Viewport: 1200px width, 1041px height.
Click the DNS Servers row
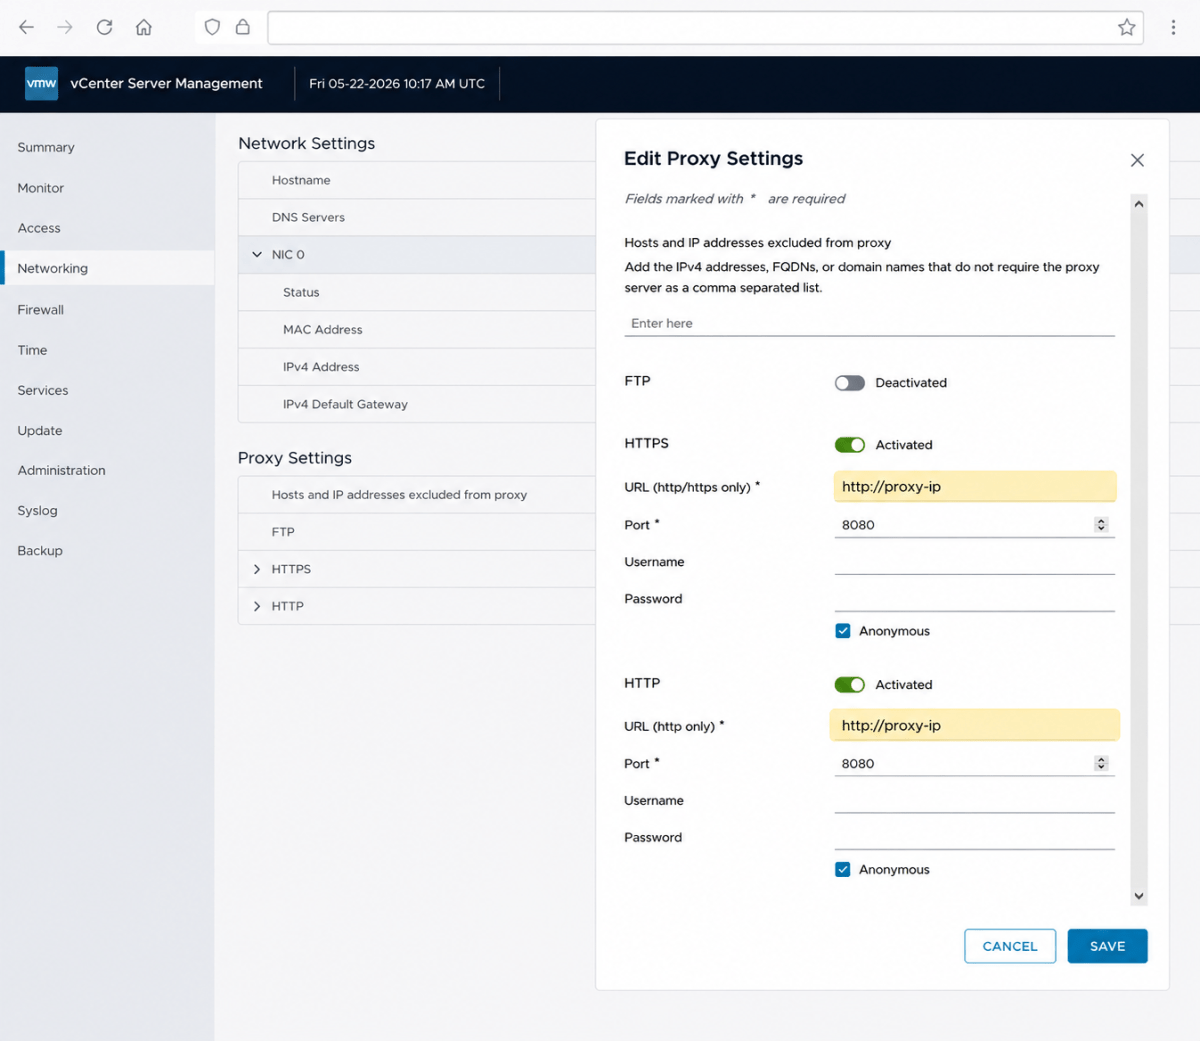[417, 217]
